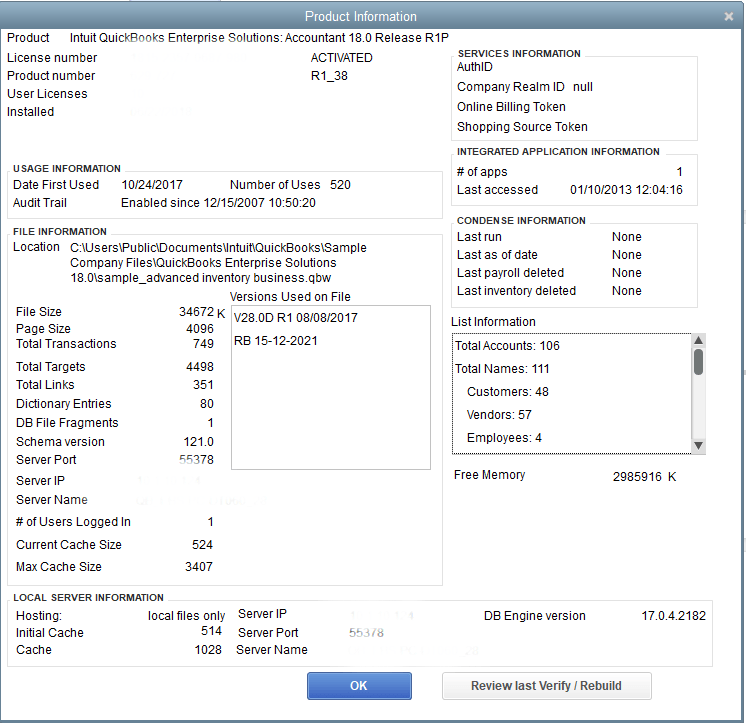Click the Dictionary Entries value 80
Image resolution: width=746 pixels, height=723 pixels.
(206, 403)
